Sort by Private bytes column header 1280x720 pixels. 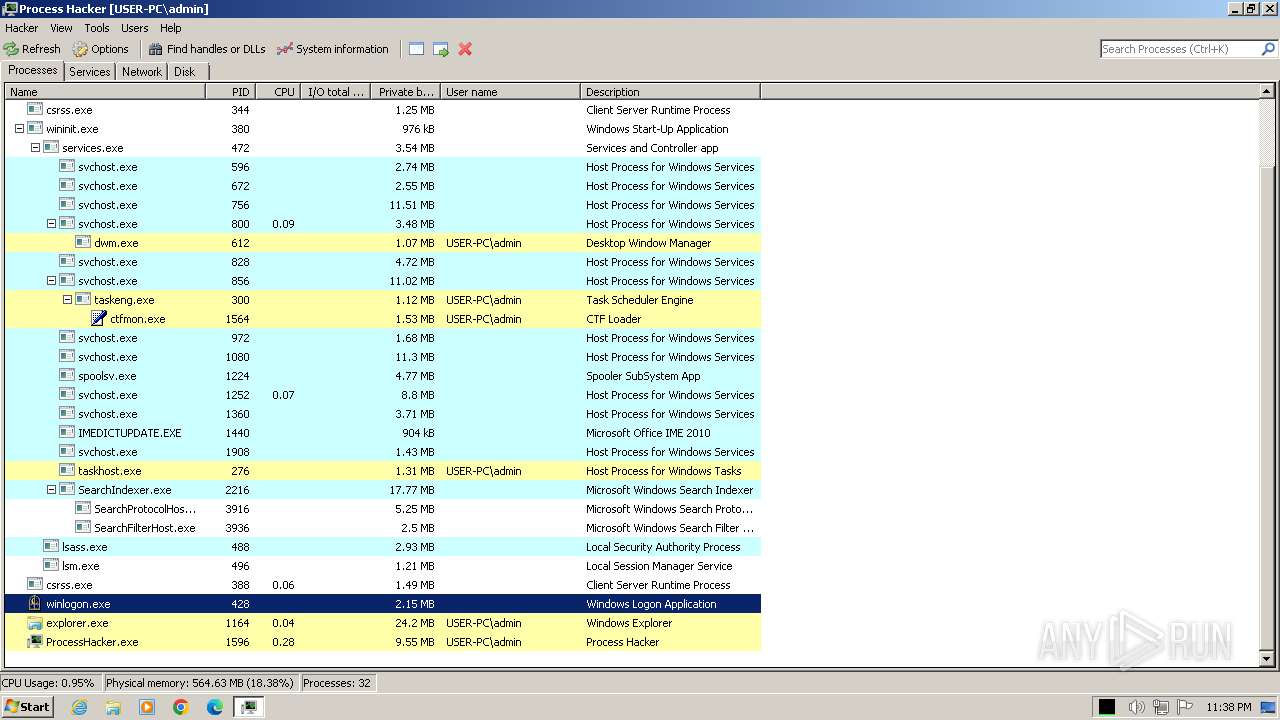point(405,92)
